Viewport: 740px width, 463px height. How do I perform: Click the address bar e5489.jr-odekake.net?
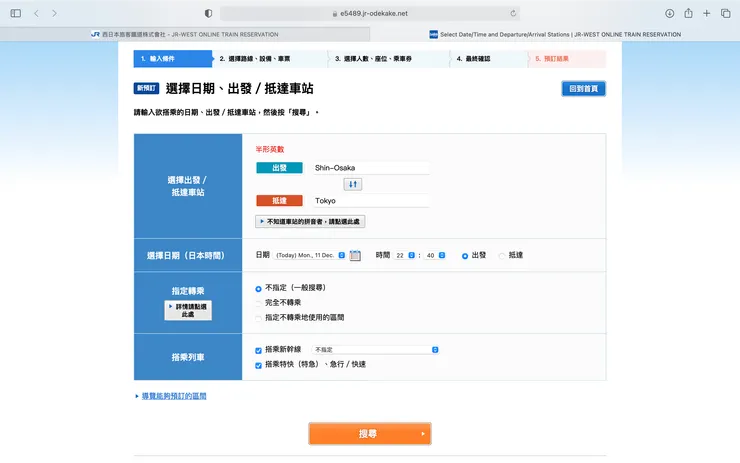[370, 13]
